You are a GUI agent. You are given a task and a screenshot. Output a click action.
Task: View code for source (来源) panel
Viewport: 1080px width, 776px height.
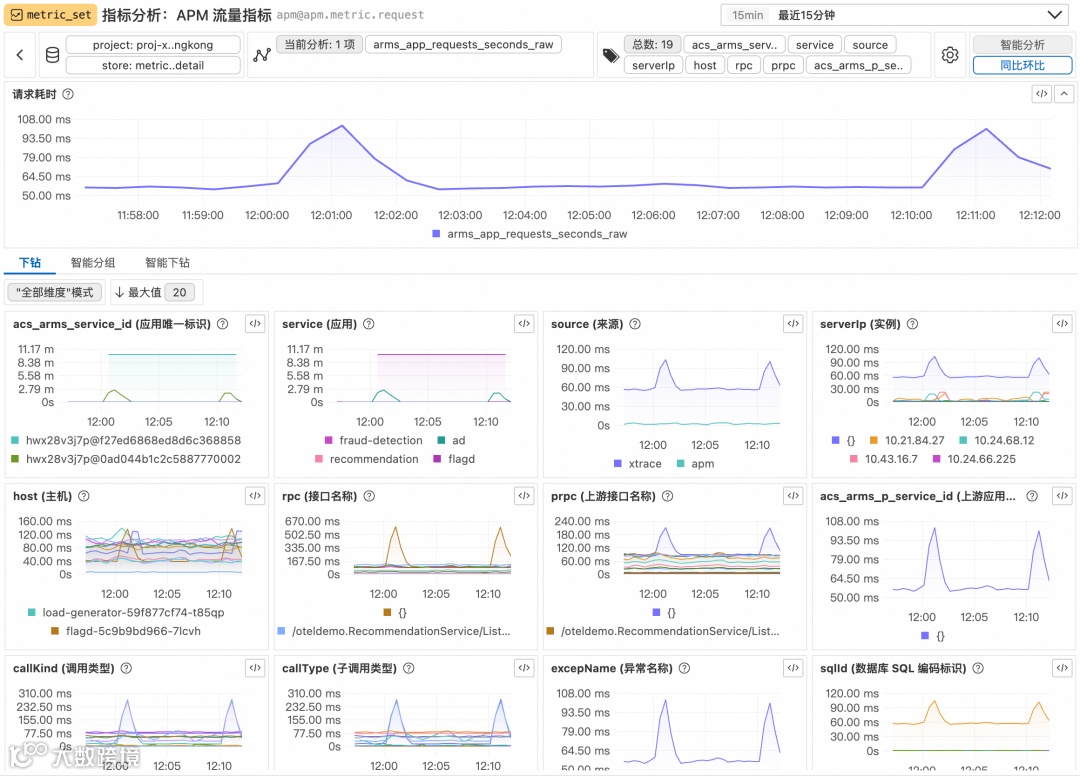pyautogui.click(x=793, y=324)
